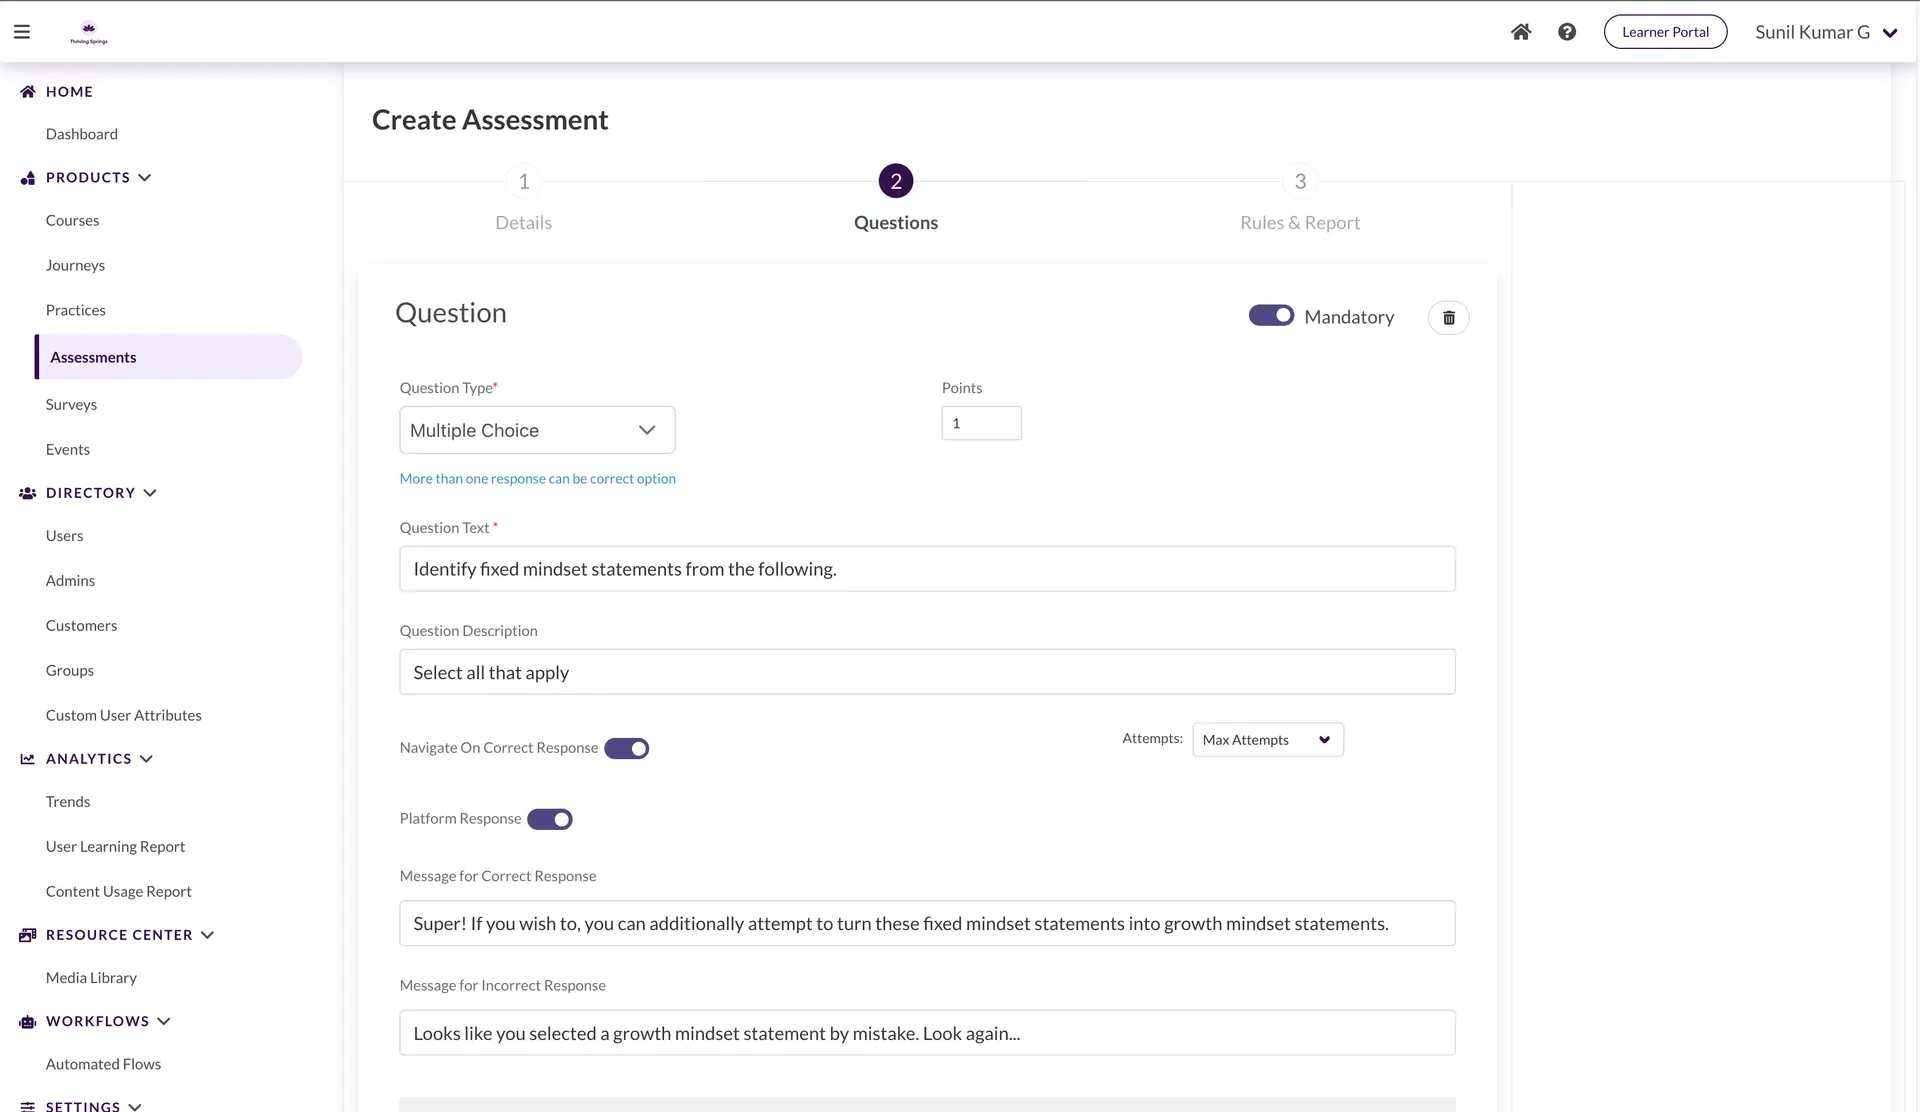Click the Products section icon

click(x=28, y=178)
